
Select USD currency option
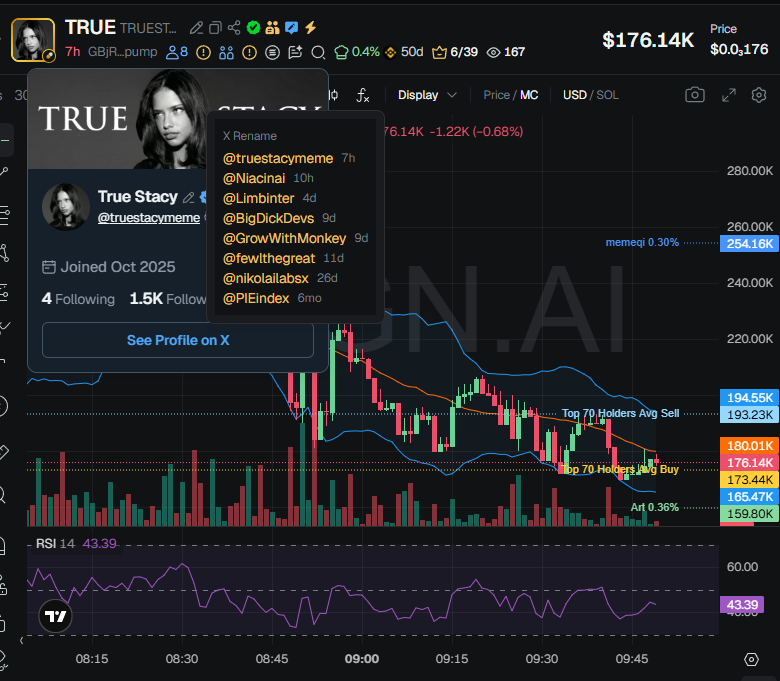pos(575,95)
